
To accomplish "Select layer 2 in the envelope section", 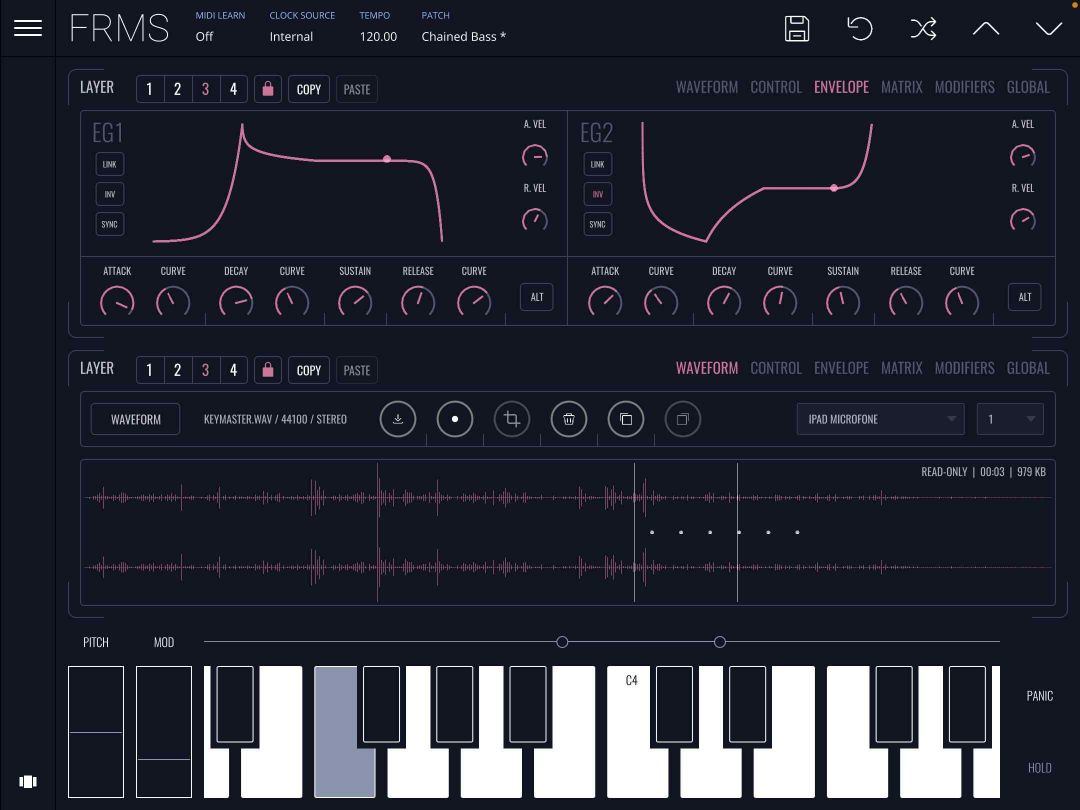I will 177,88.
